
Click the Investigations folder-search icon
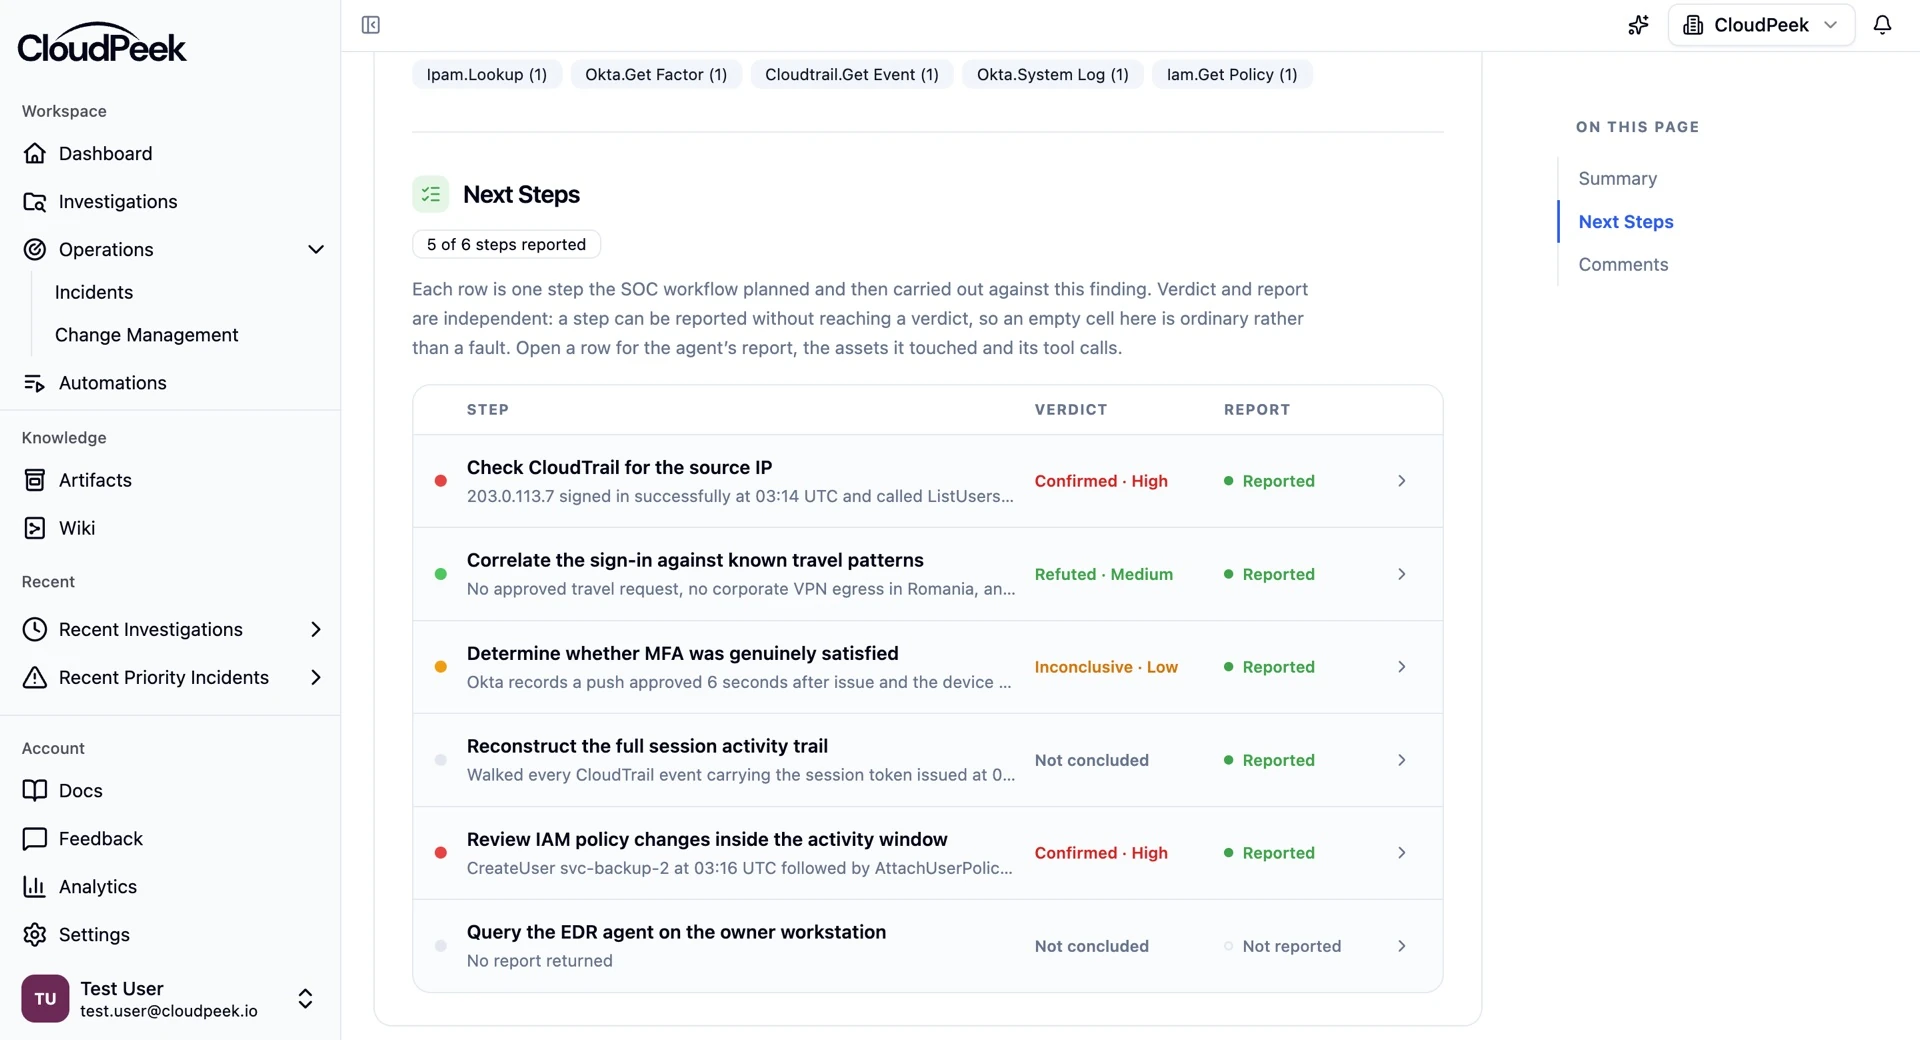tap(35, 201)
